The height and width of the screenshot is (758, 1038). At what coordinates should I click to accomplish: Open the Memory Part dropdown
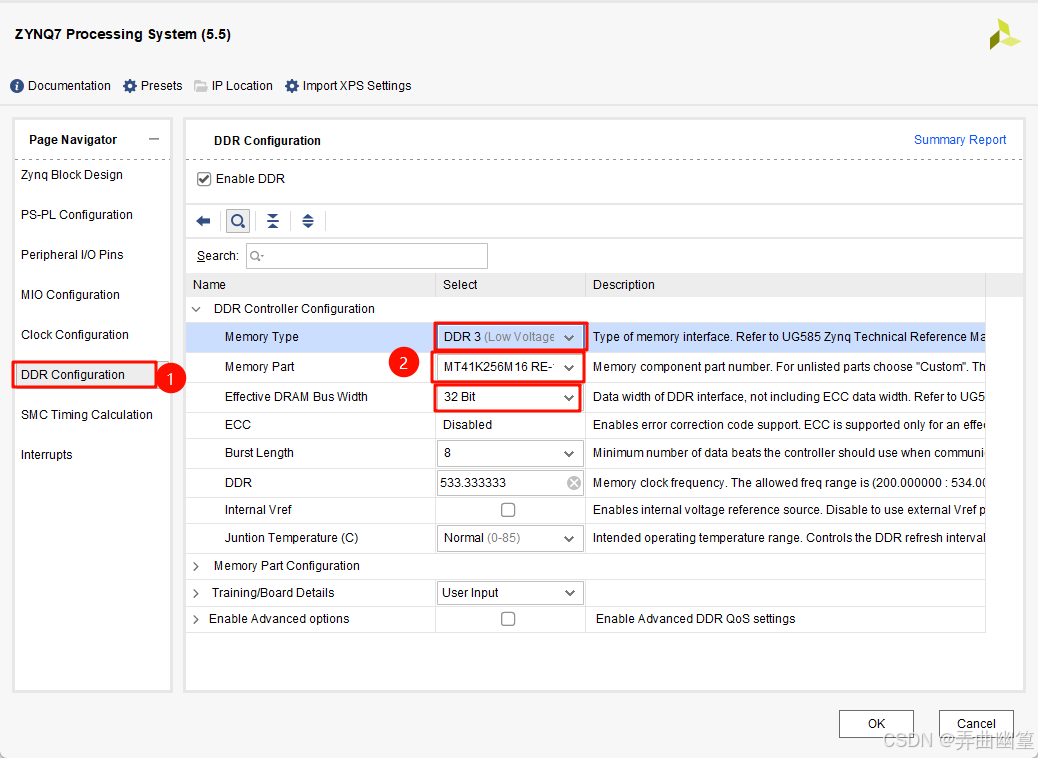(x=508, y=367)
